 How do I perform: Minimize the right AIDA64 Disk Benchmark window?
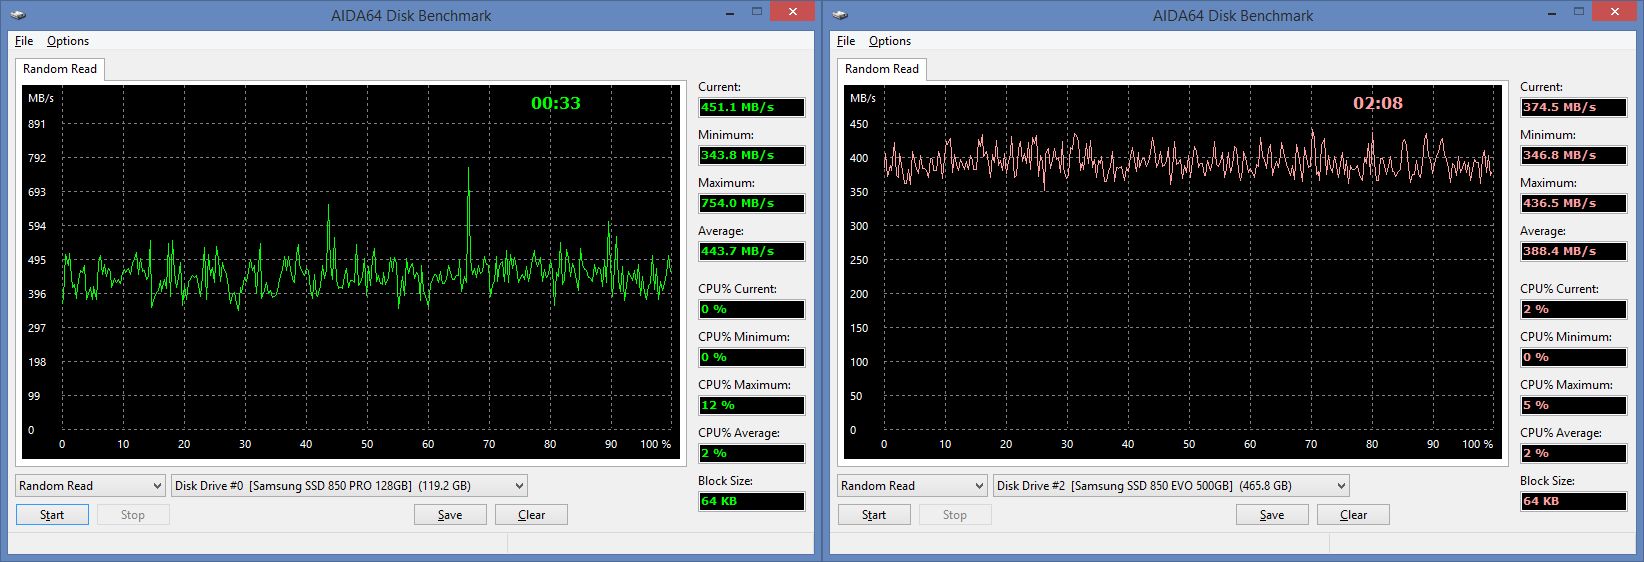pyautogui.click(x=1551, y=12)
